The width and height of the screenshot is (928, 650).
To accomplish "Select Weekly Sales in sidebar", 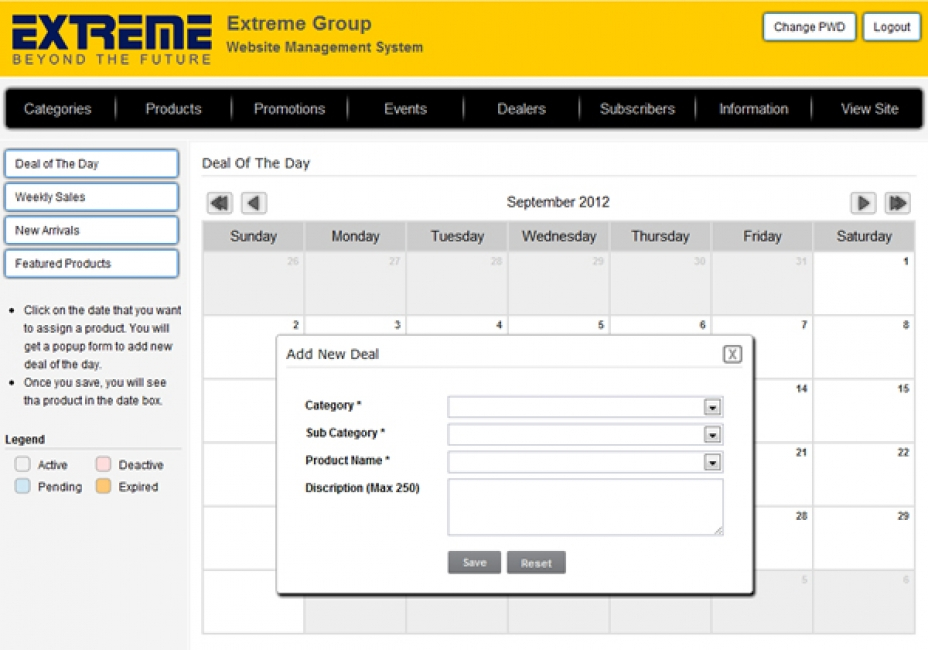I will [92, 197].
